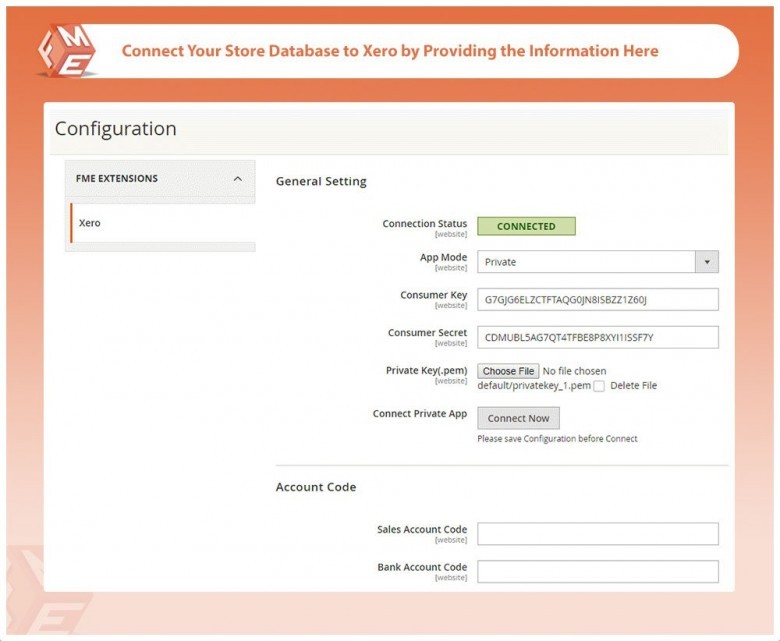Image resolution: width=780 pixels, height=641 pixels.
Task: Click the default/privatekey_1.pem file name
Action: tap(533, 386)
